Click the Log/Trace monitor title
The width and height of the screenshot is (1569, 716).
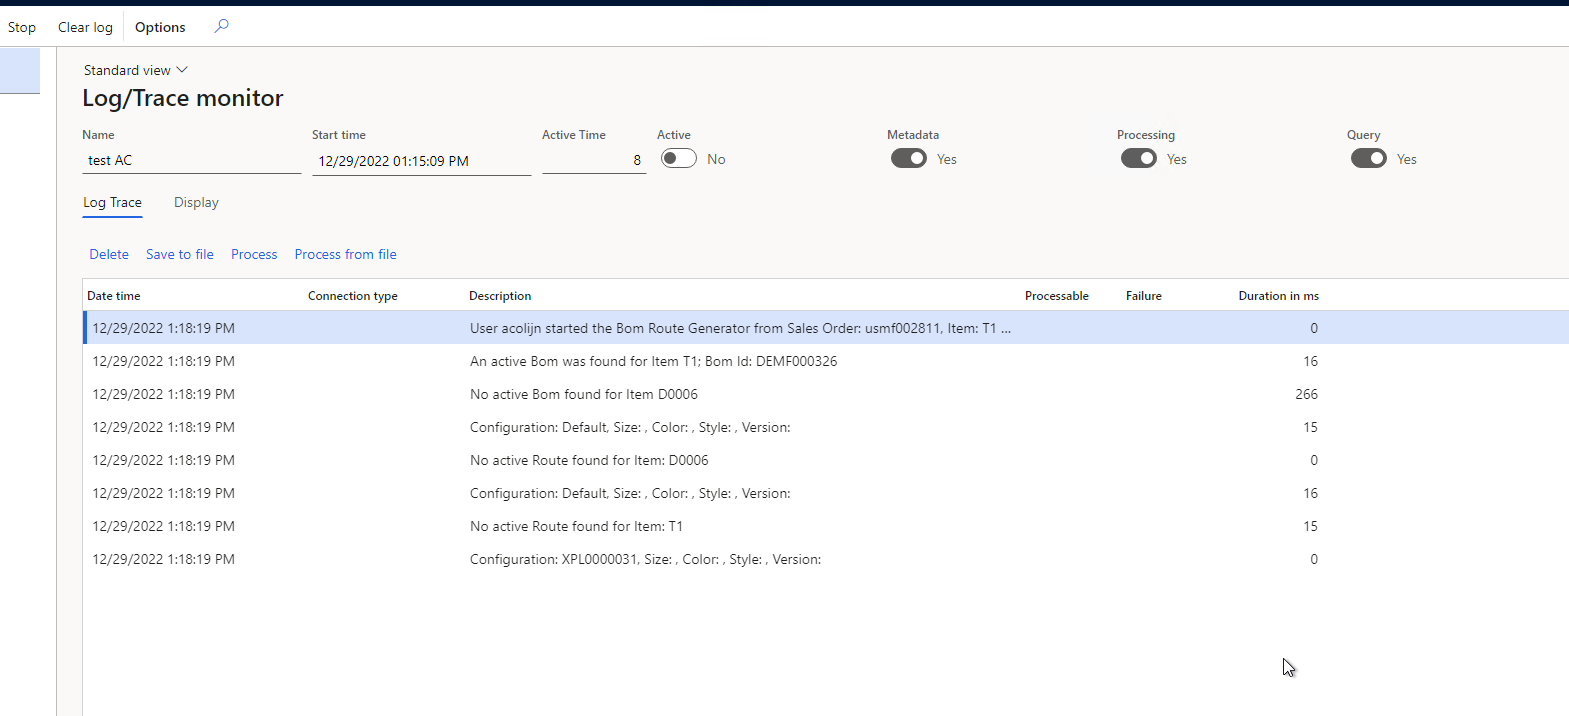point(183,98)
